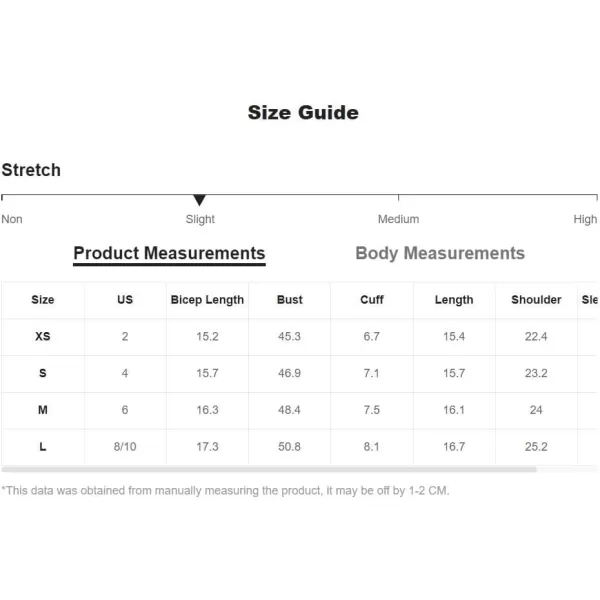Select the M size row label
This screenshot has height=600, width=600.
click(x=42, y=410)
